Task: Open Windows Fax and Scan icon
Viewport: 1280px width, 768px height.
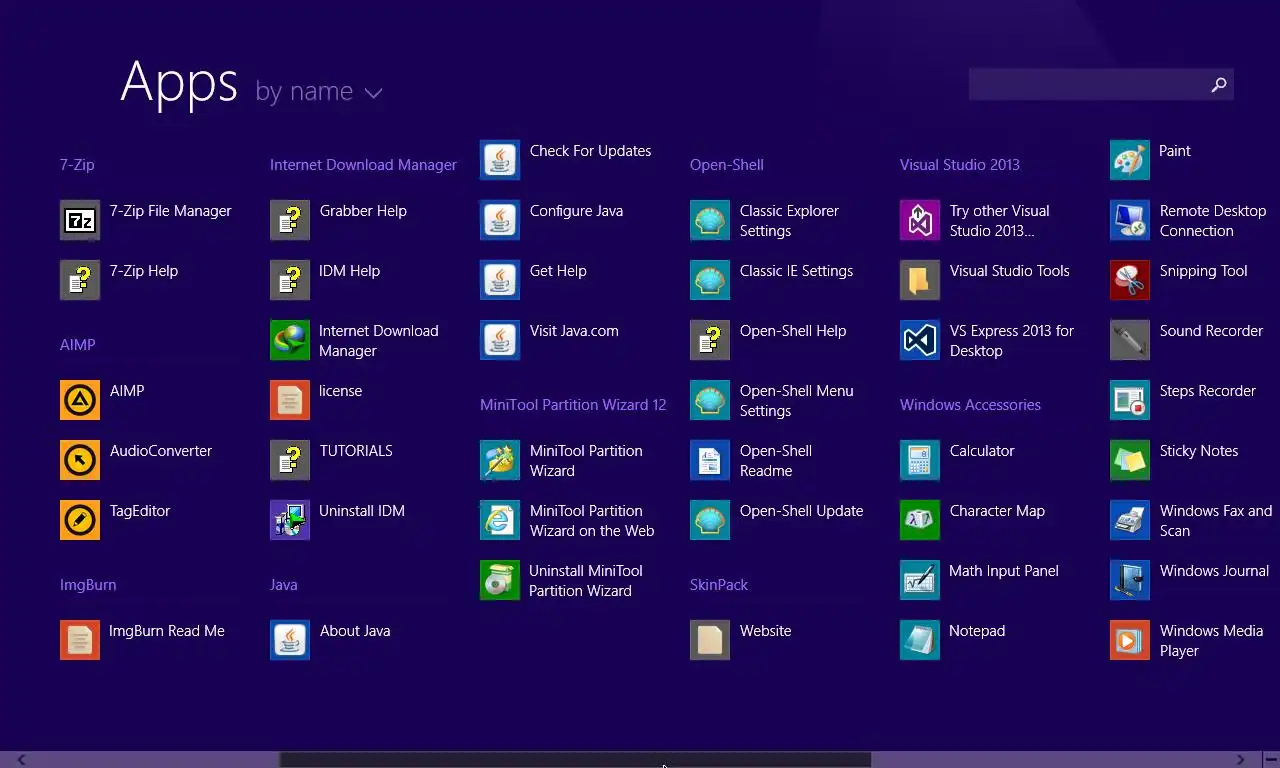Action: (x=1130, y=520)
